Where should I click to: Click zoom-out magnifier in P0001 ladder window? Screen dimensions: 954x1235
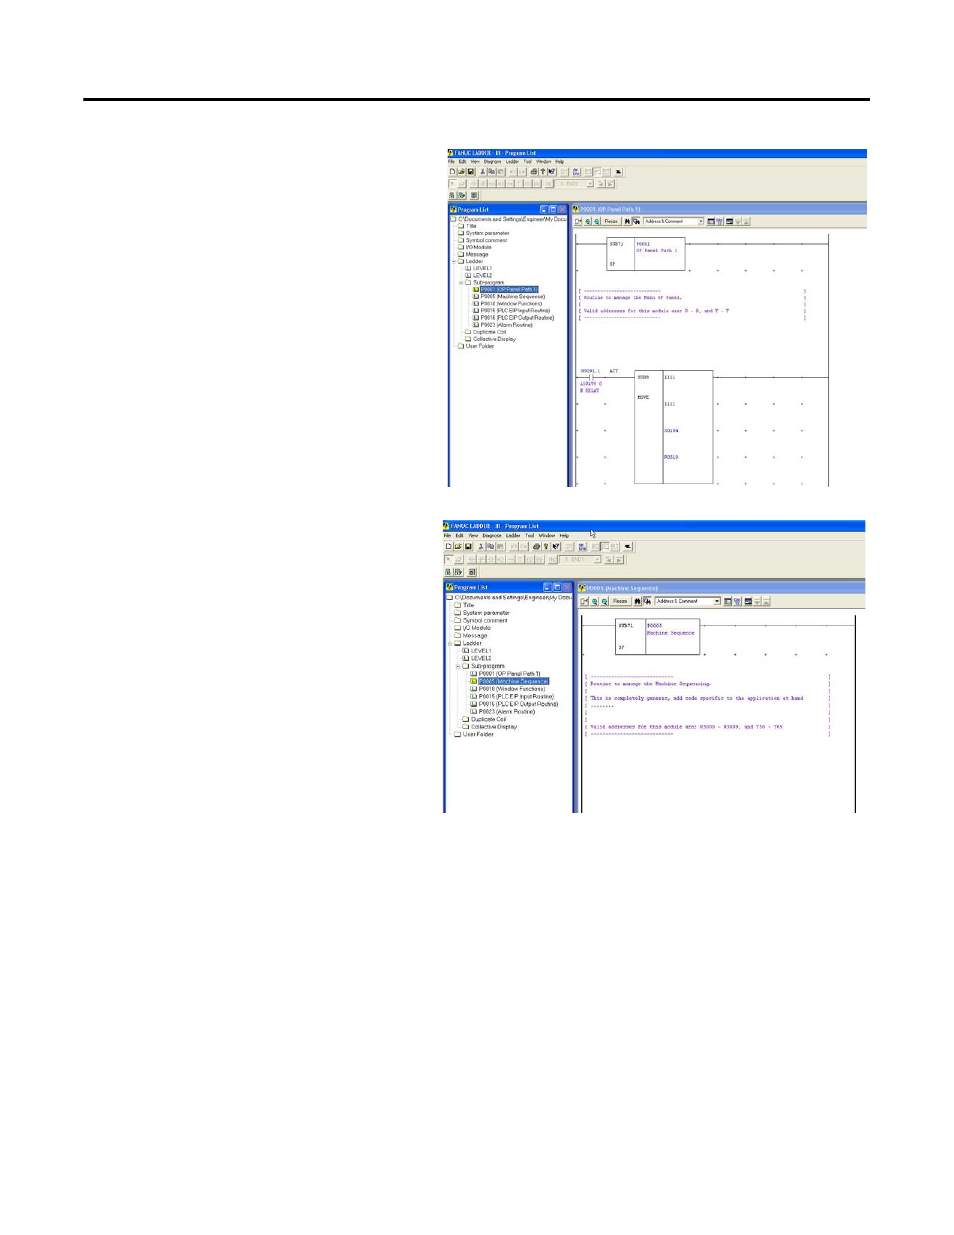(597, 221)
